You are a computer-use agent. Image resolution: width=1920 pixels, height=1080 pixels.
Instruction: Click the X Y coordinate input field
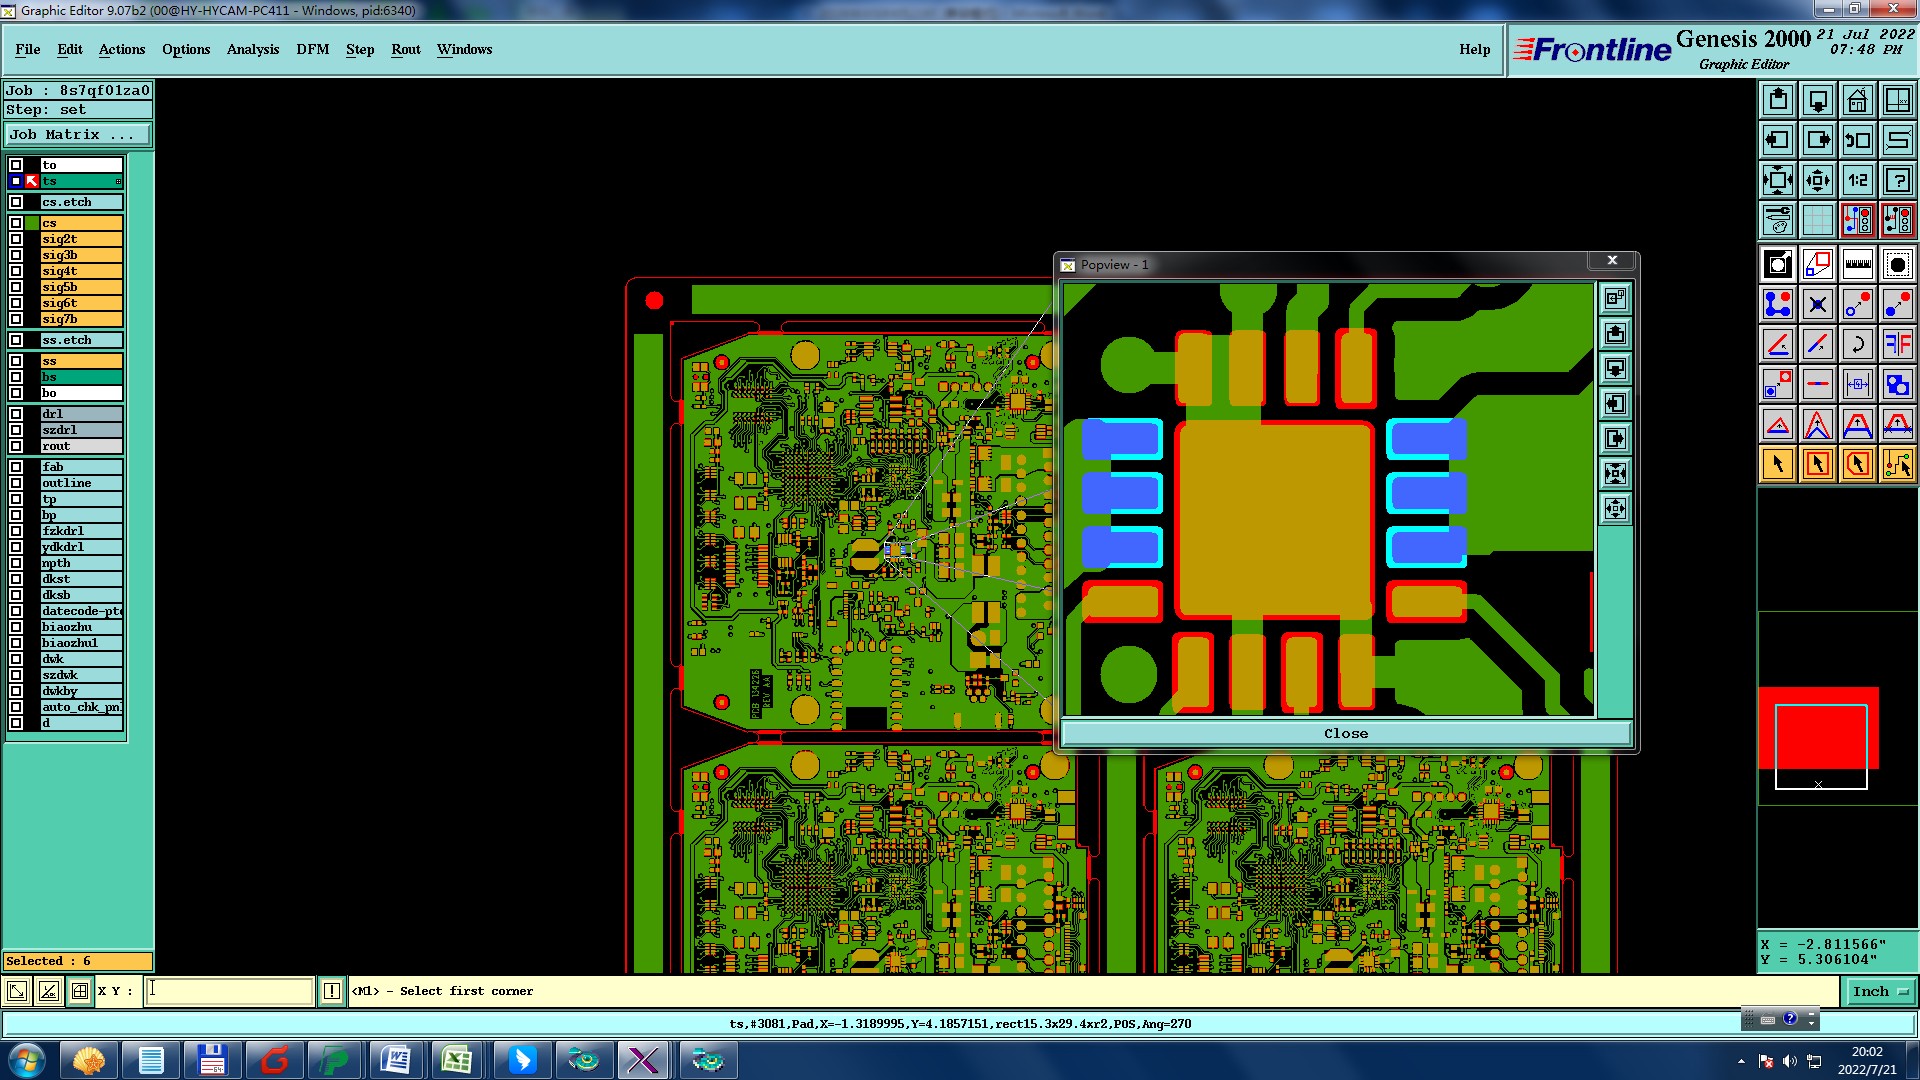tap(230, 991)
